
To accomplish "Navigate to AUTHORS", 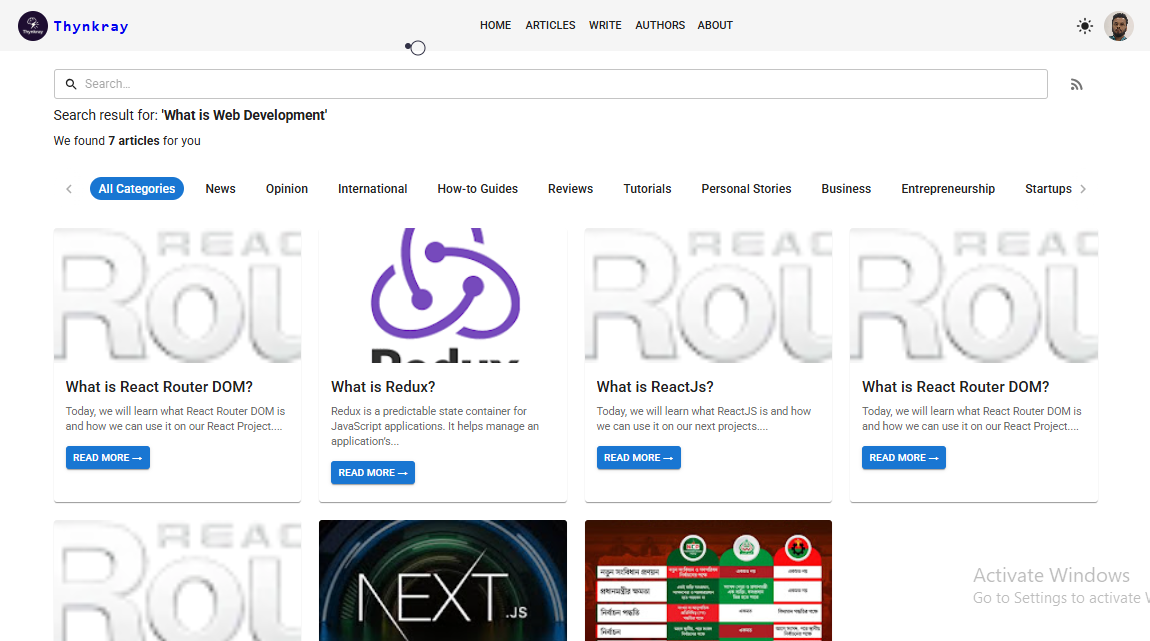I will point(660,25).
